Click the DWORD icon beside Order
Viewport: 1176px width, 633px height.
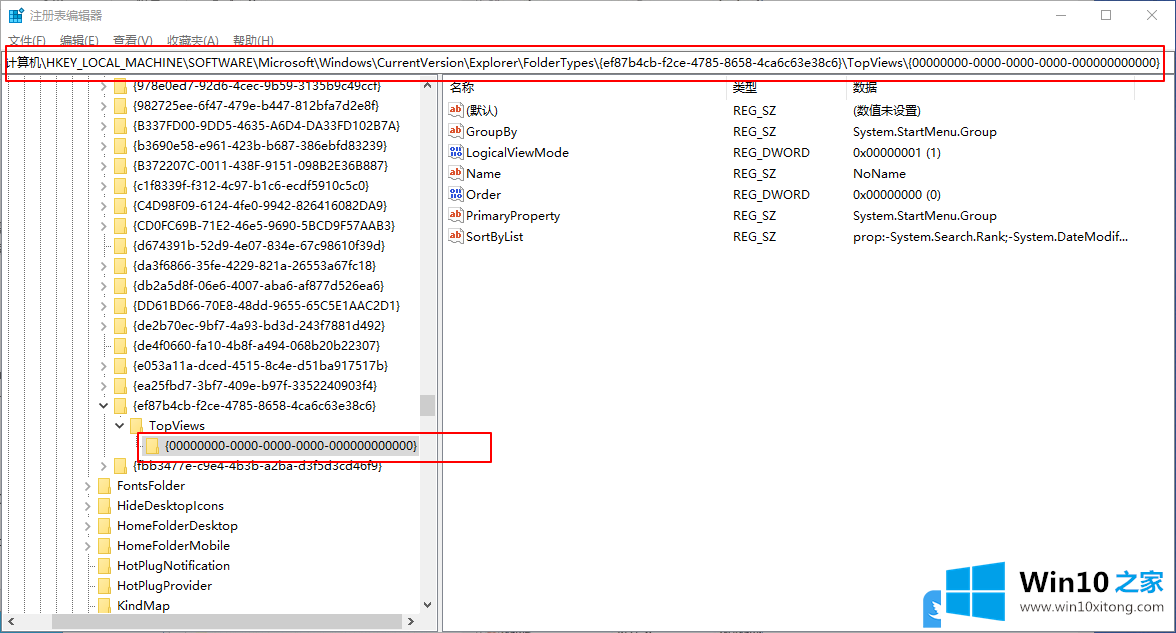click(456, 195)
